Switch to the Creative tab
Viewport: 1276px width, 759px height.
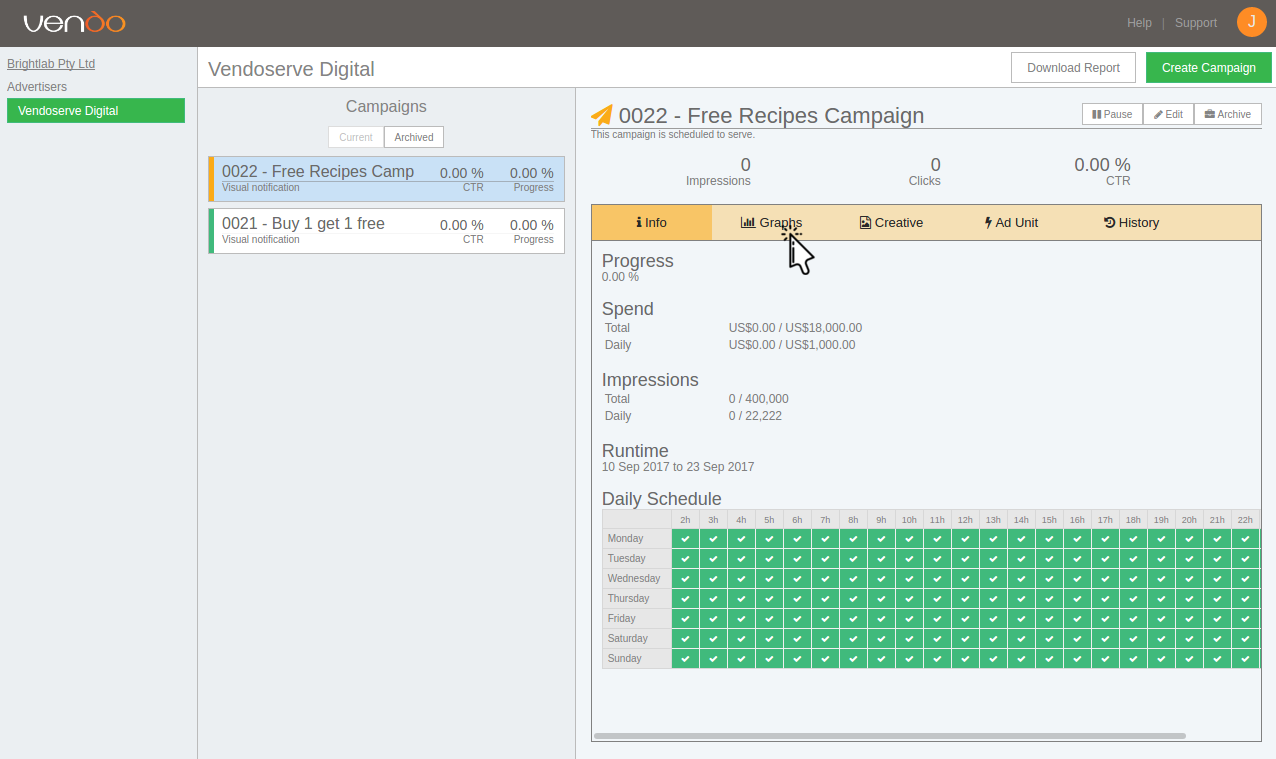[x=891, y=223]
